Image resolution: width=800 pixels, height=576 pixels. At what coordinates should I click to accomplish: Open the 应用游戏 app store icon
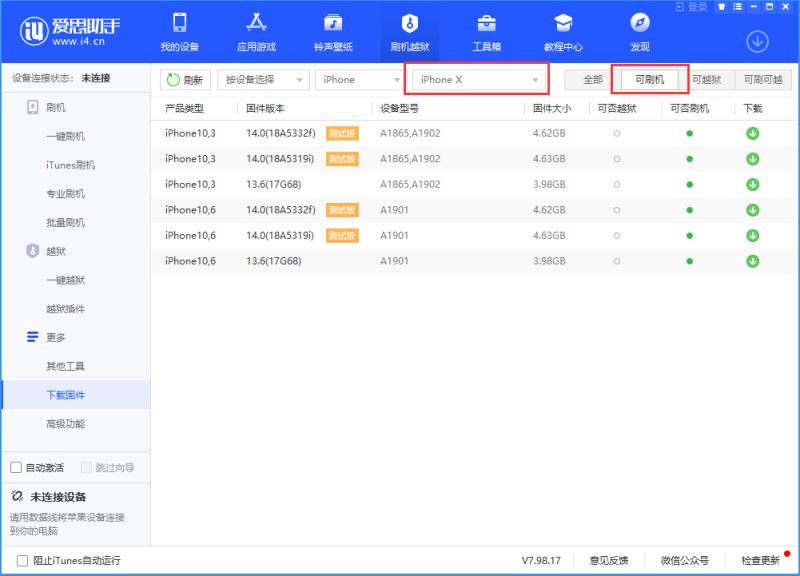pyautogui.click(x=256, y=23)
